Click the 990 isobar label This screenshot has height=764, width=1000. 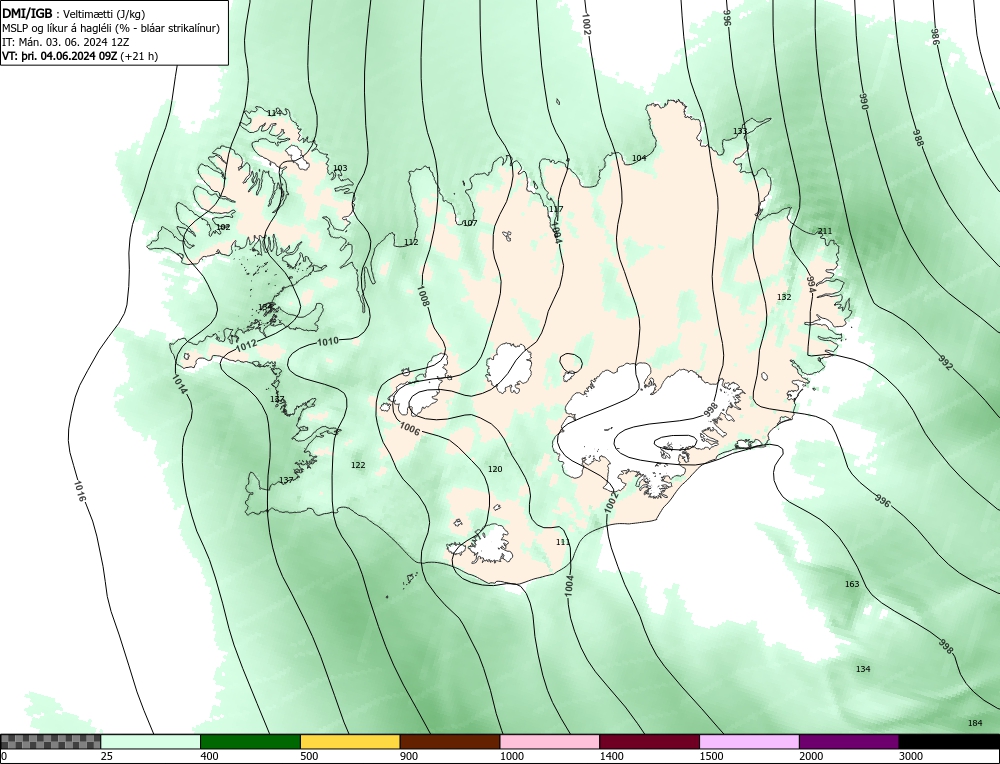(x=864, y=101)
